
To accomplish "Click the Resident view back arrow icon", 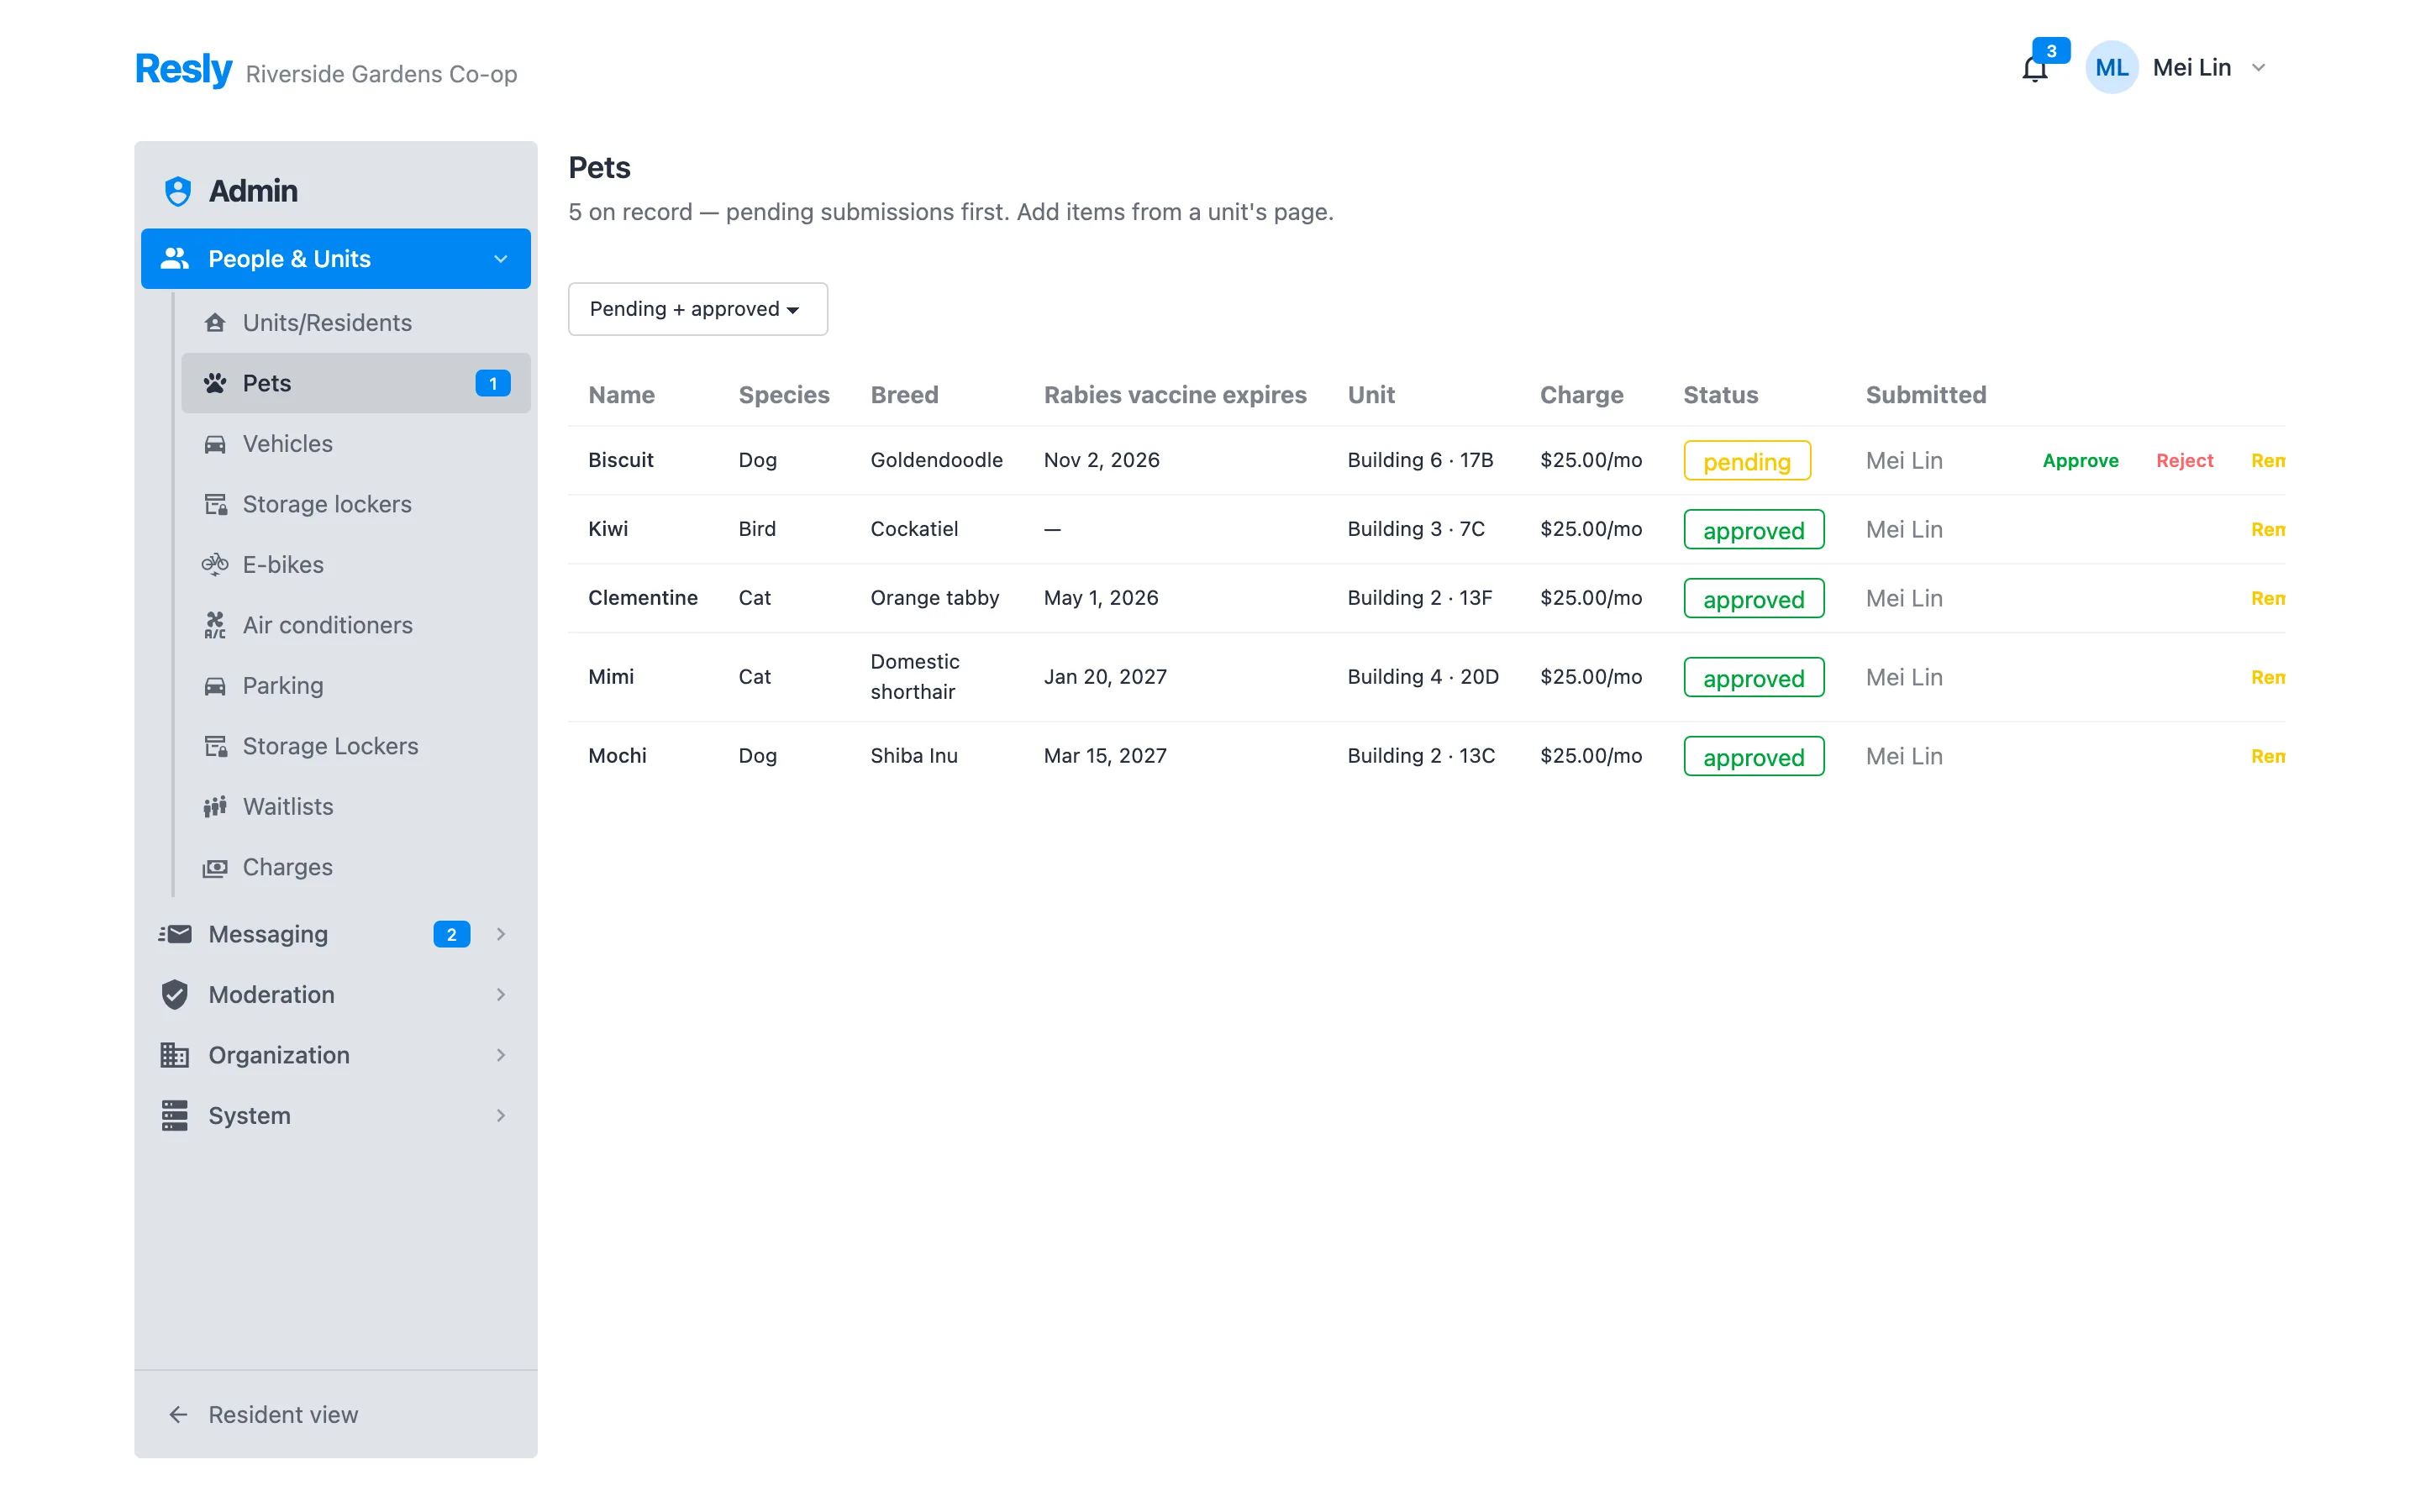I will (x=178, y=1414).
